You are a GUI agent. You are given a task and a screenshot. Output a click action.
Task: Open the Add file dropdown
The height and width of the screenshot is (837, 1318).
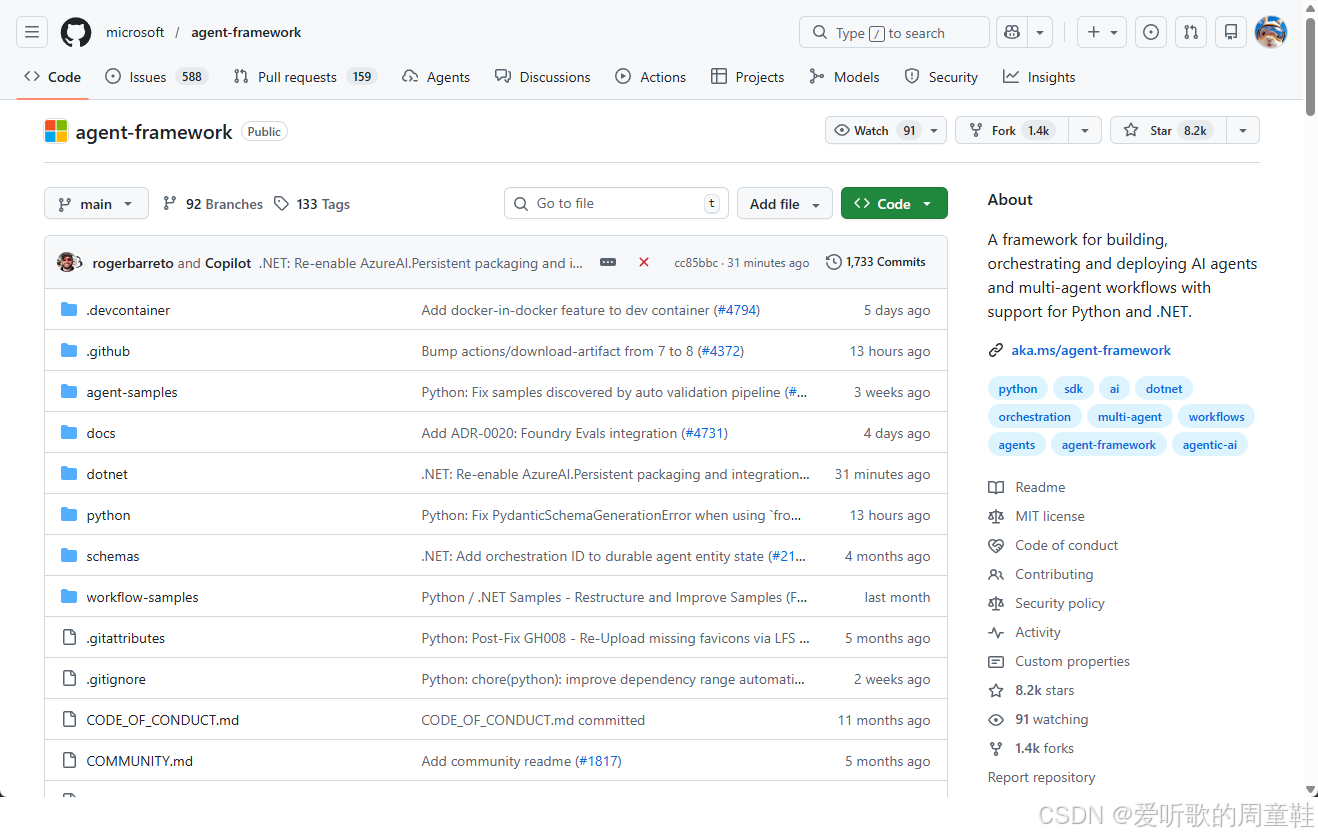point(785,203)
